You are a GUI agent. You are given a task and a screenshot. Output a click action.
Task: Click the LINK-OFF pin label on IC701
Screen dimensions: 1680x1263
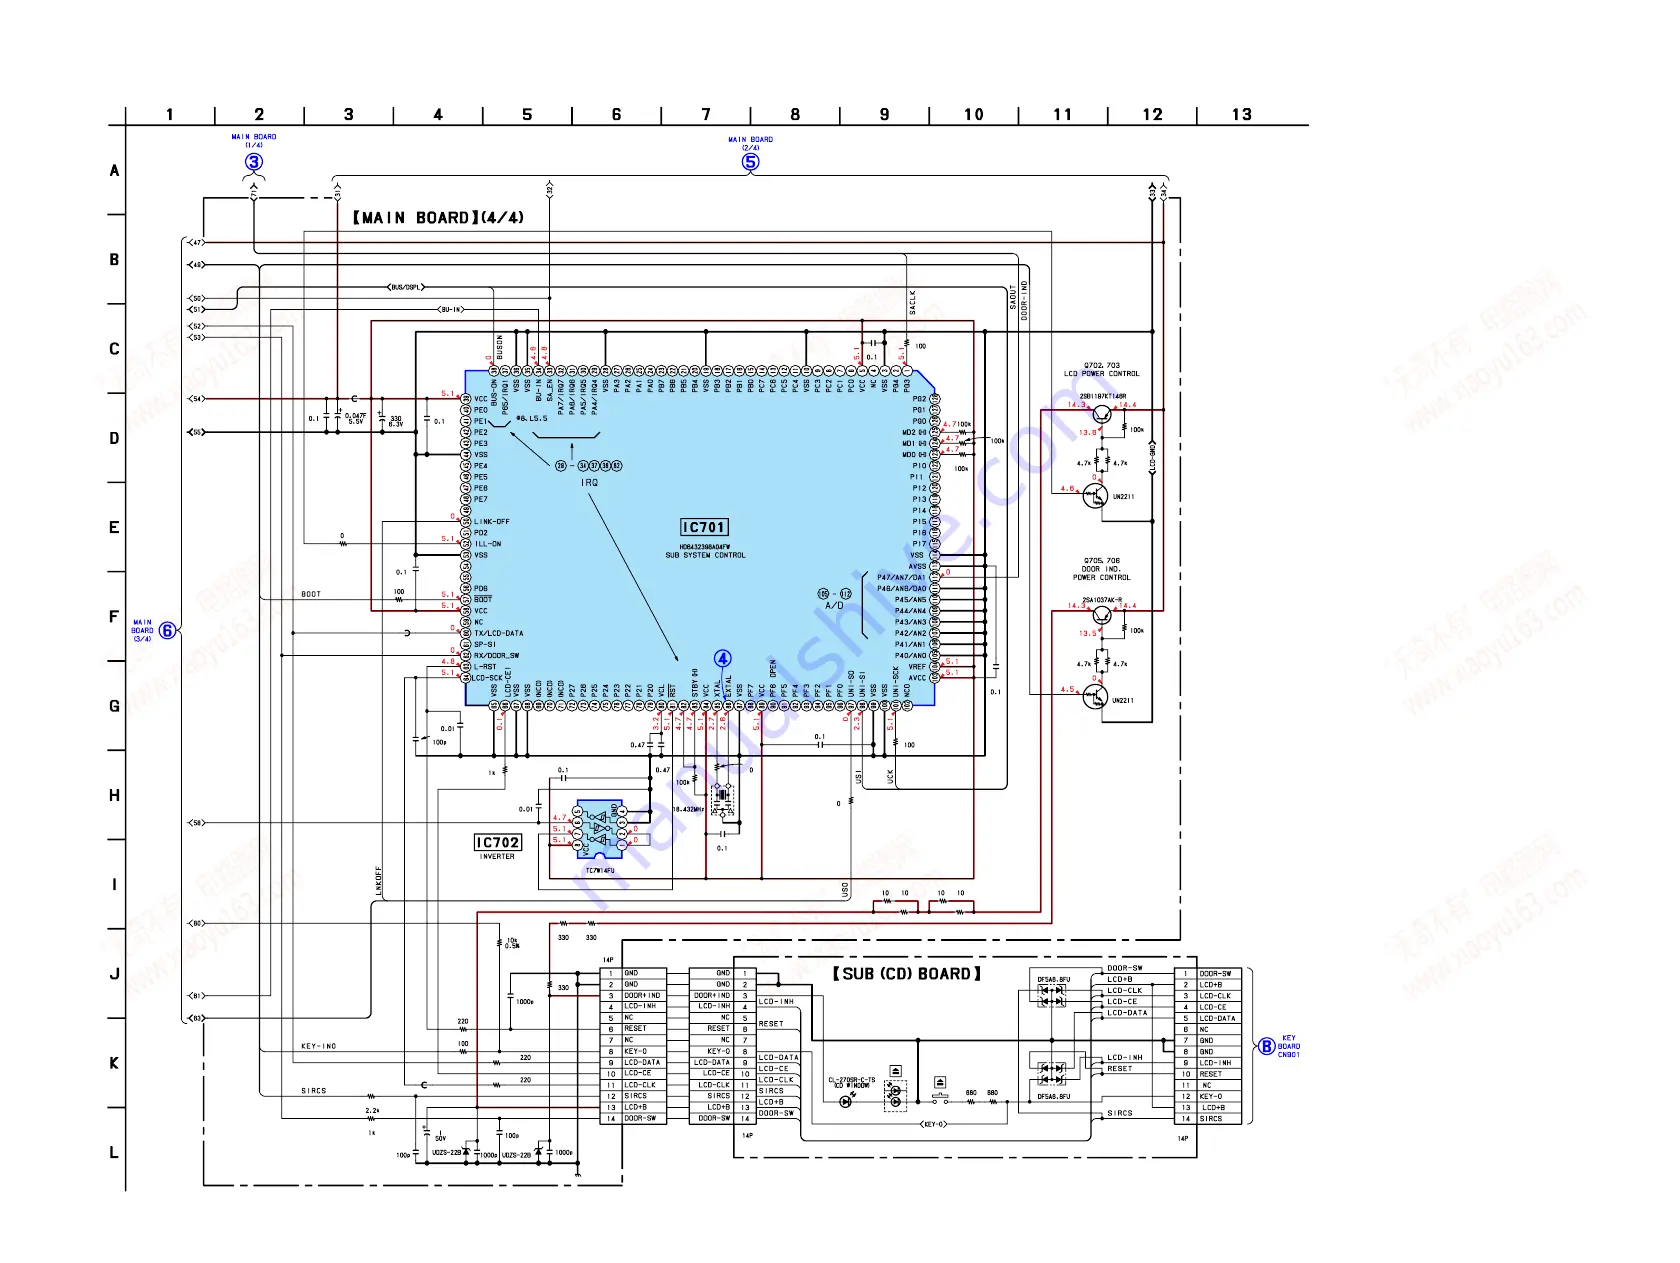click(491, 521)
